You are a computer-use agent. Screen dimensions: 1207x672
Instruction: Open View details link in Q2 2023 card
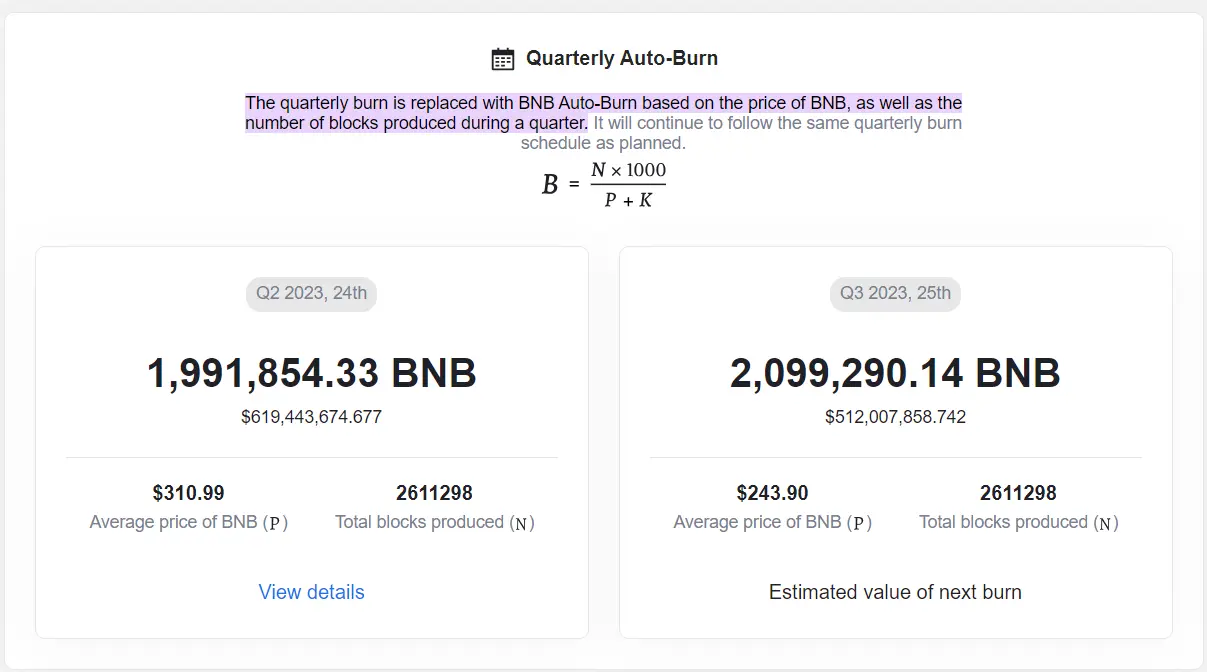312,592
